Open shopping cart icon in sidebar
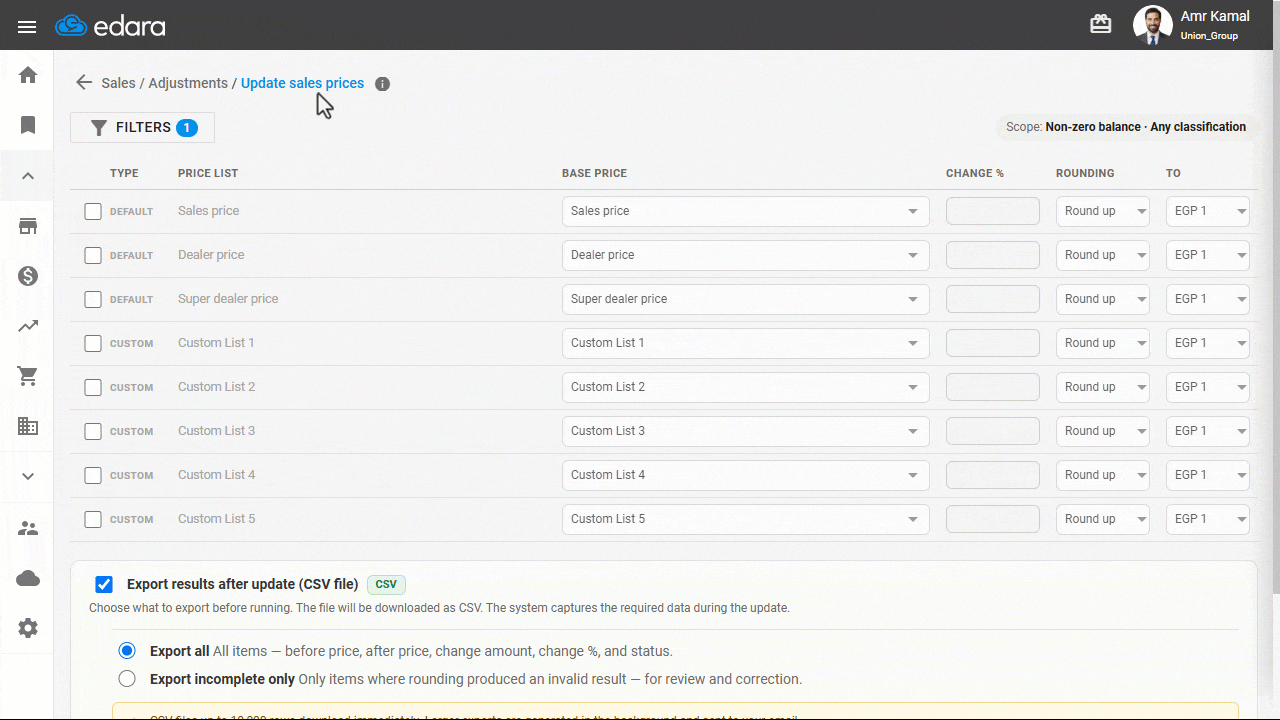This screenshot has height=720, width=1280. [x=28, y=376]
